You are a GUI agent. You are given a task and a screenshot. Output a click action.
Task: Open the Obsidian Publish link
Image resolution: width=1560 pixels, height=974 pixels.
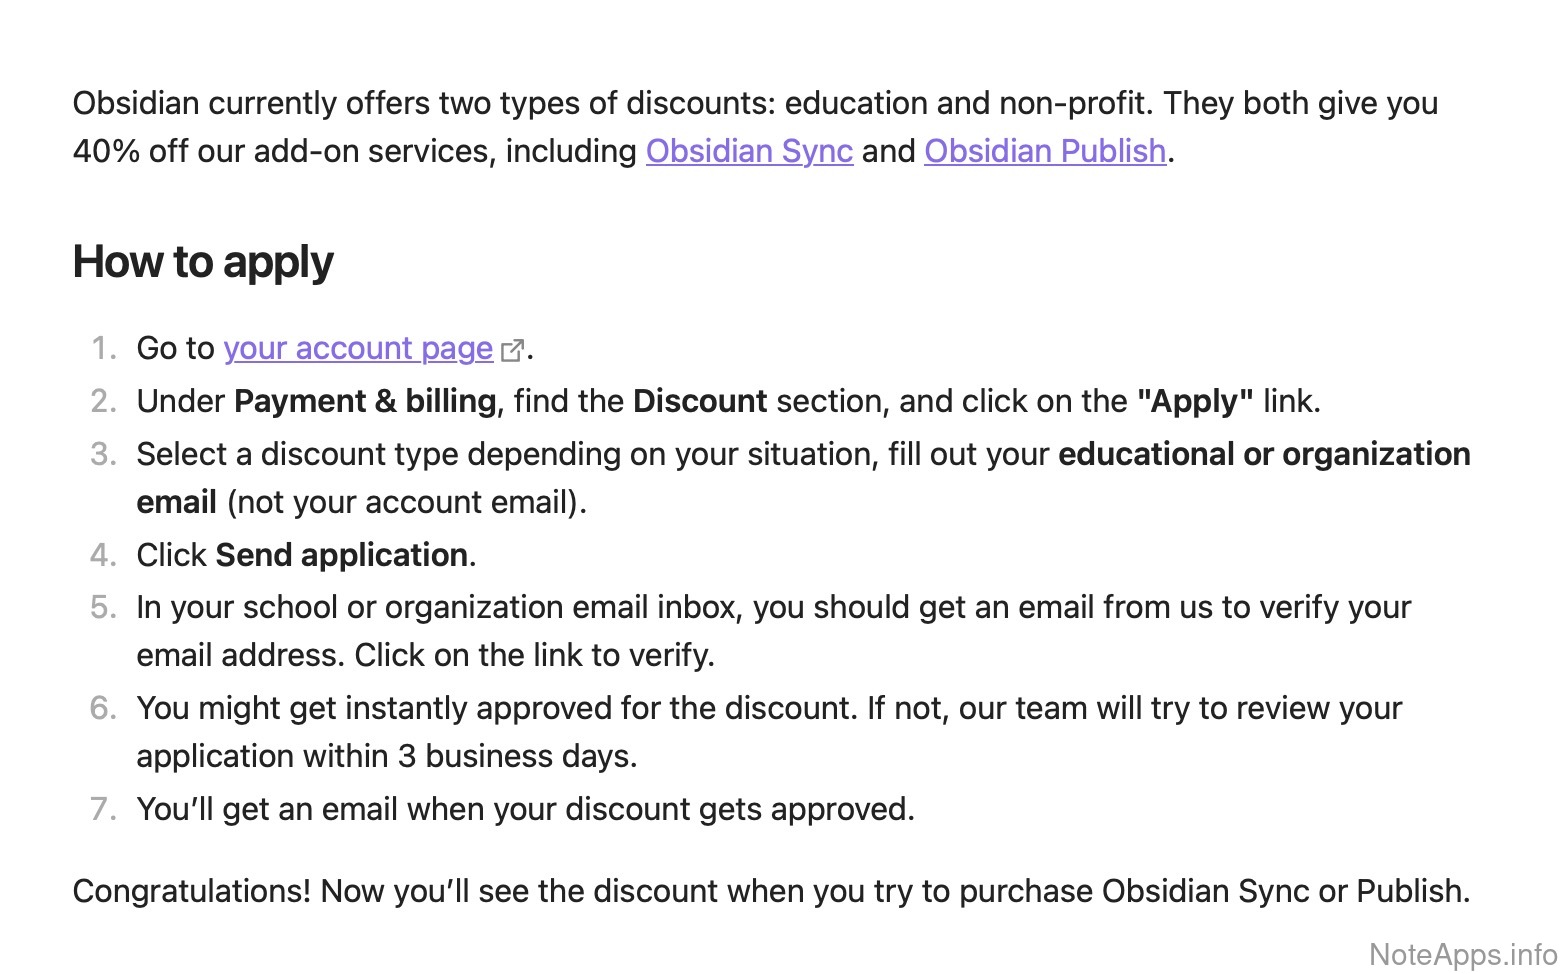pos(1045,151)
